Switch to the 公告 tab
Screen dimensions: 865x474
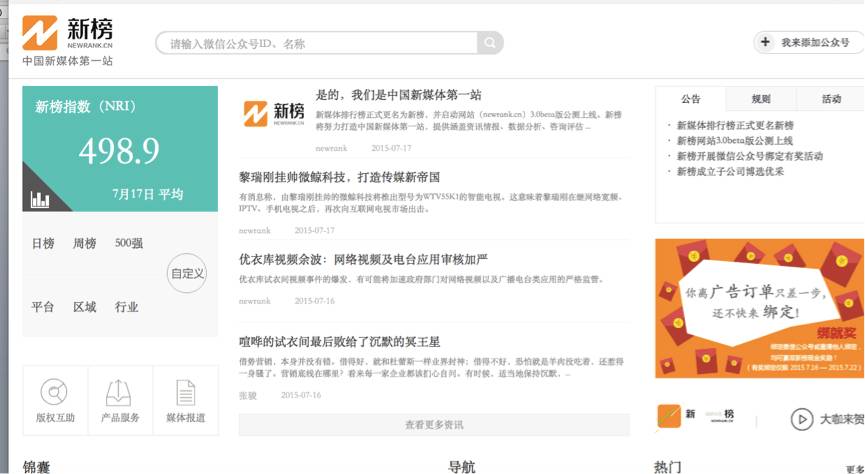(x=691, y=99)
